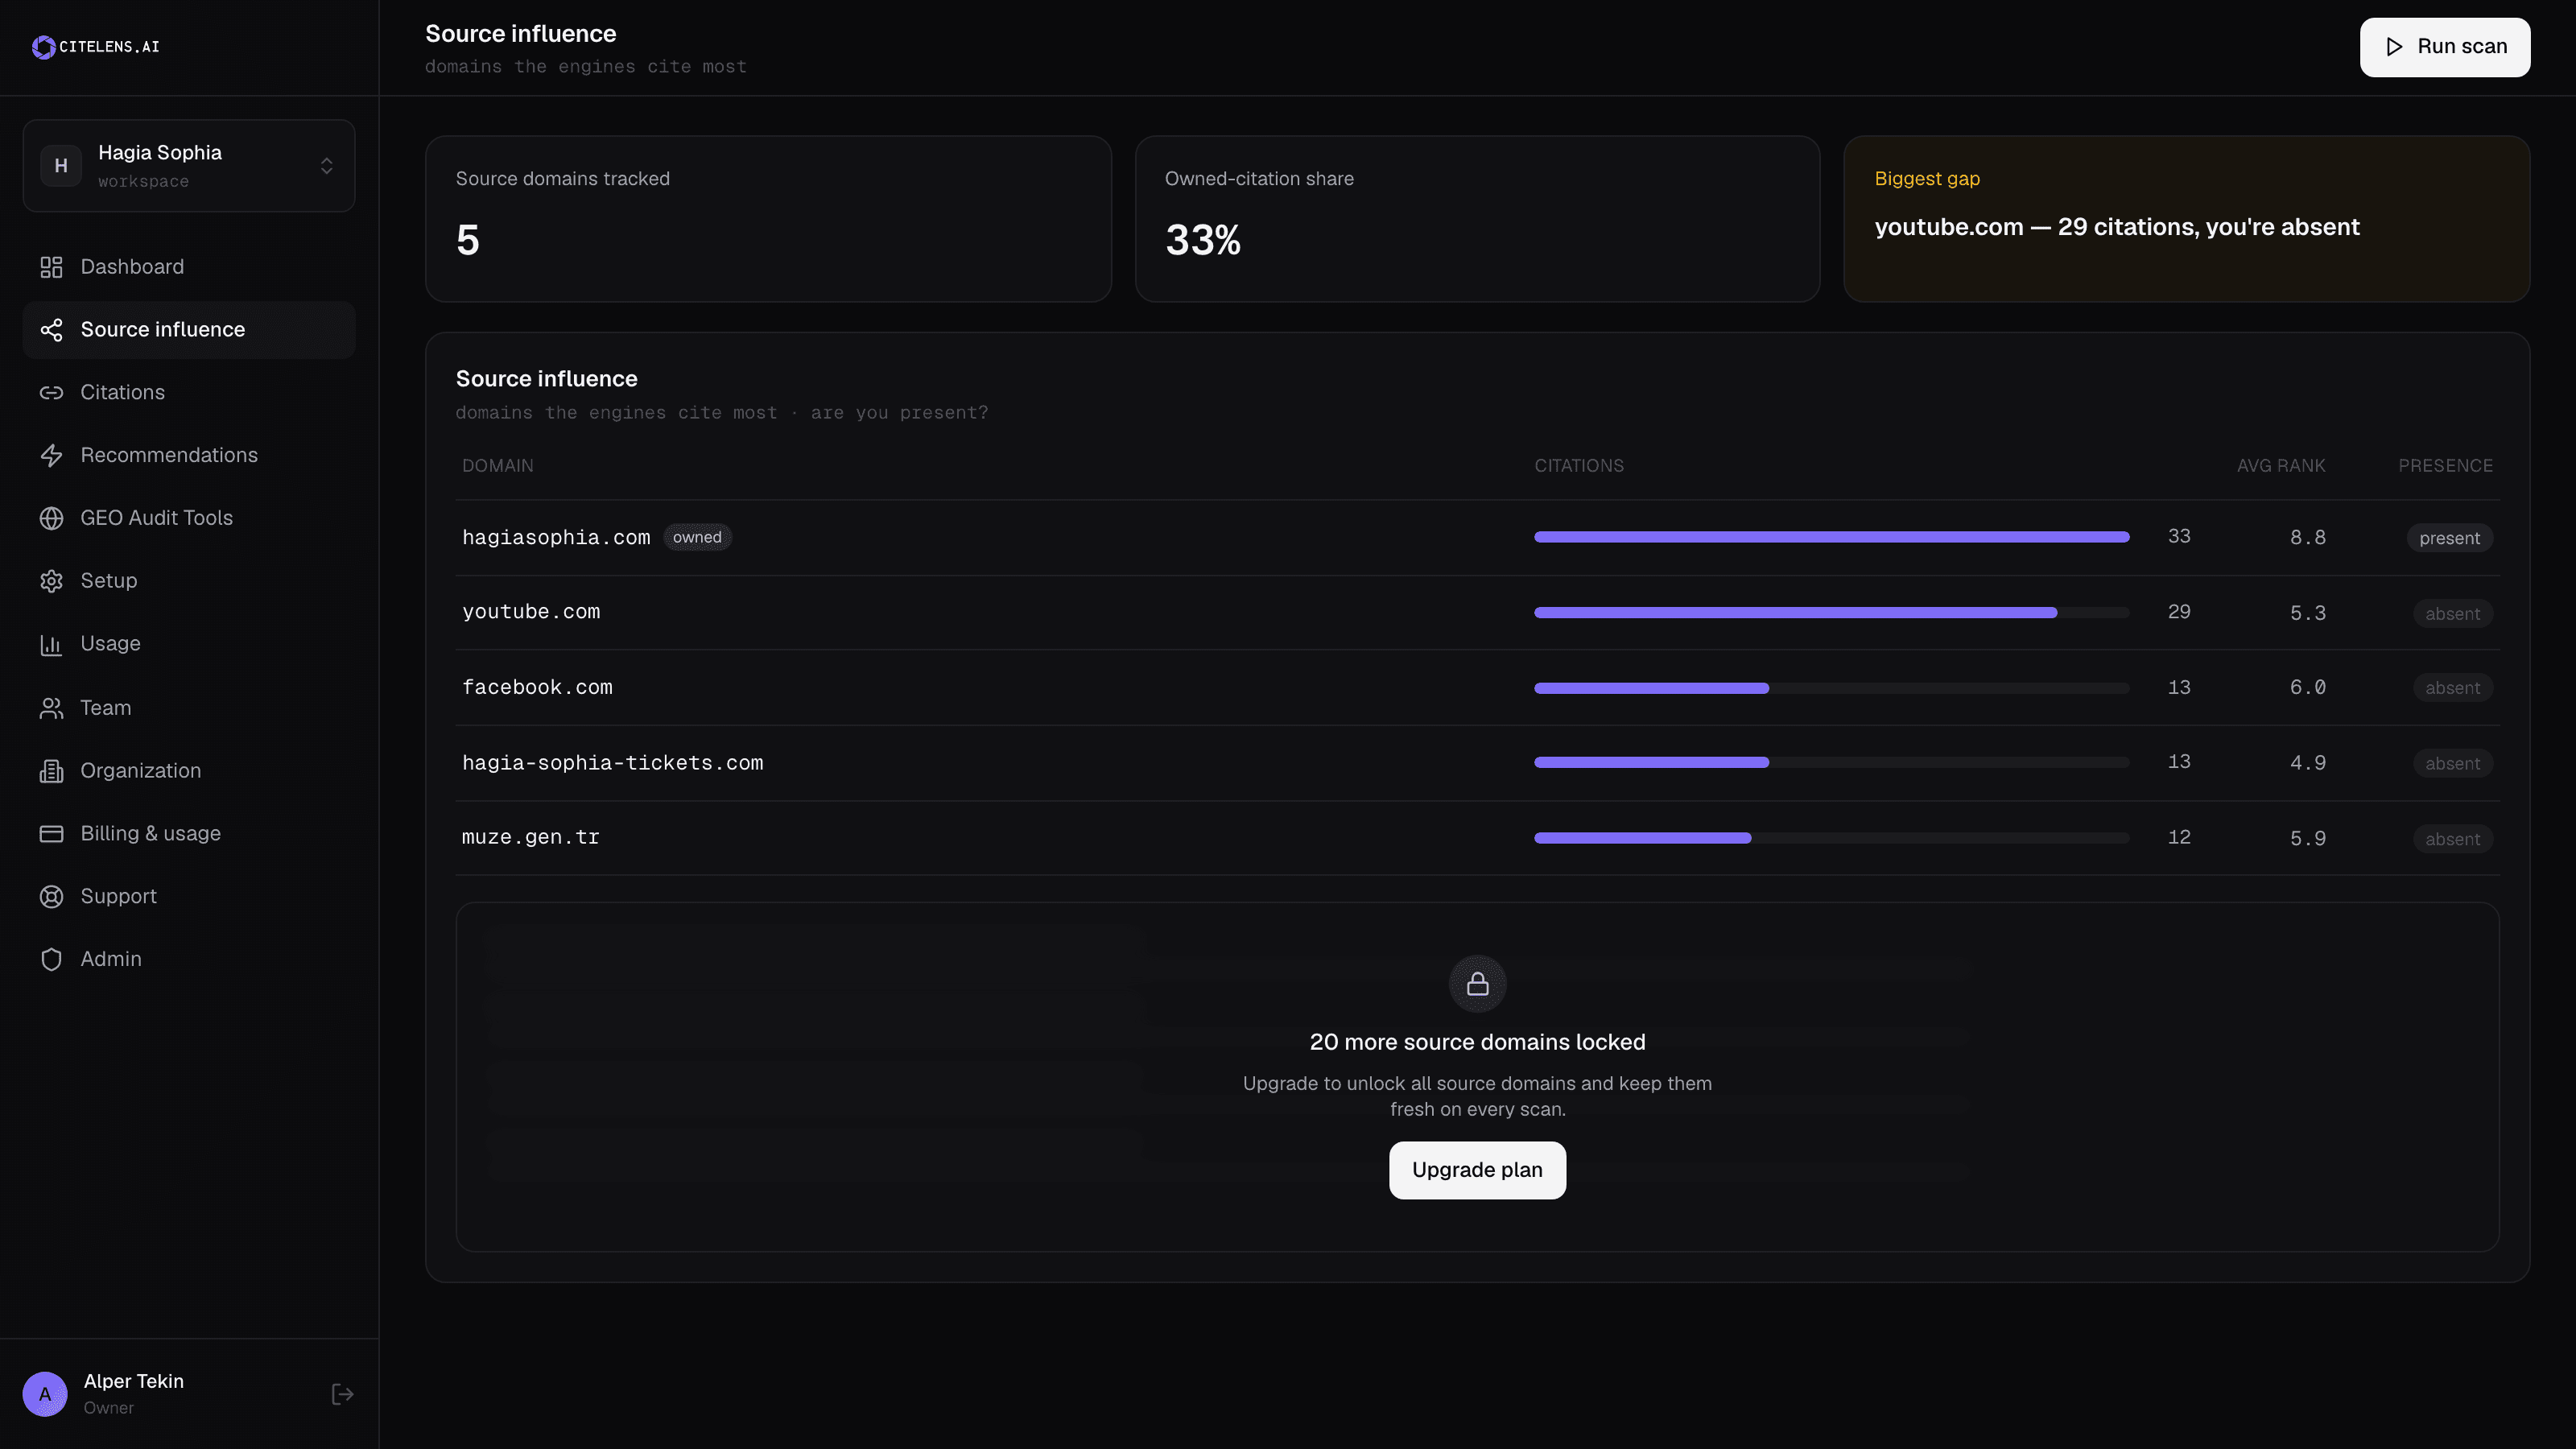Click the Domain column header
This screenshot has width=2576, height=1449.
pos(497,466)
